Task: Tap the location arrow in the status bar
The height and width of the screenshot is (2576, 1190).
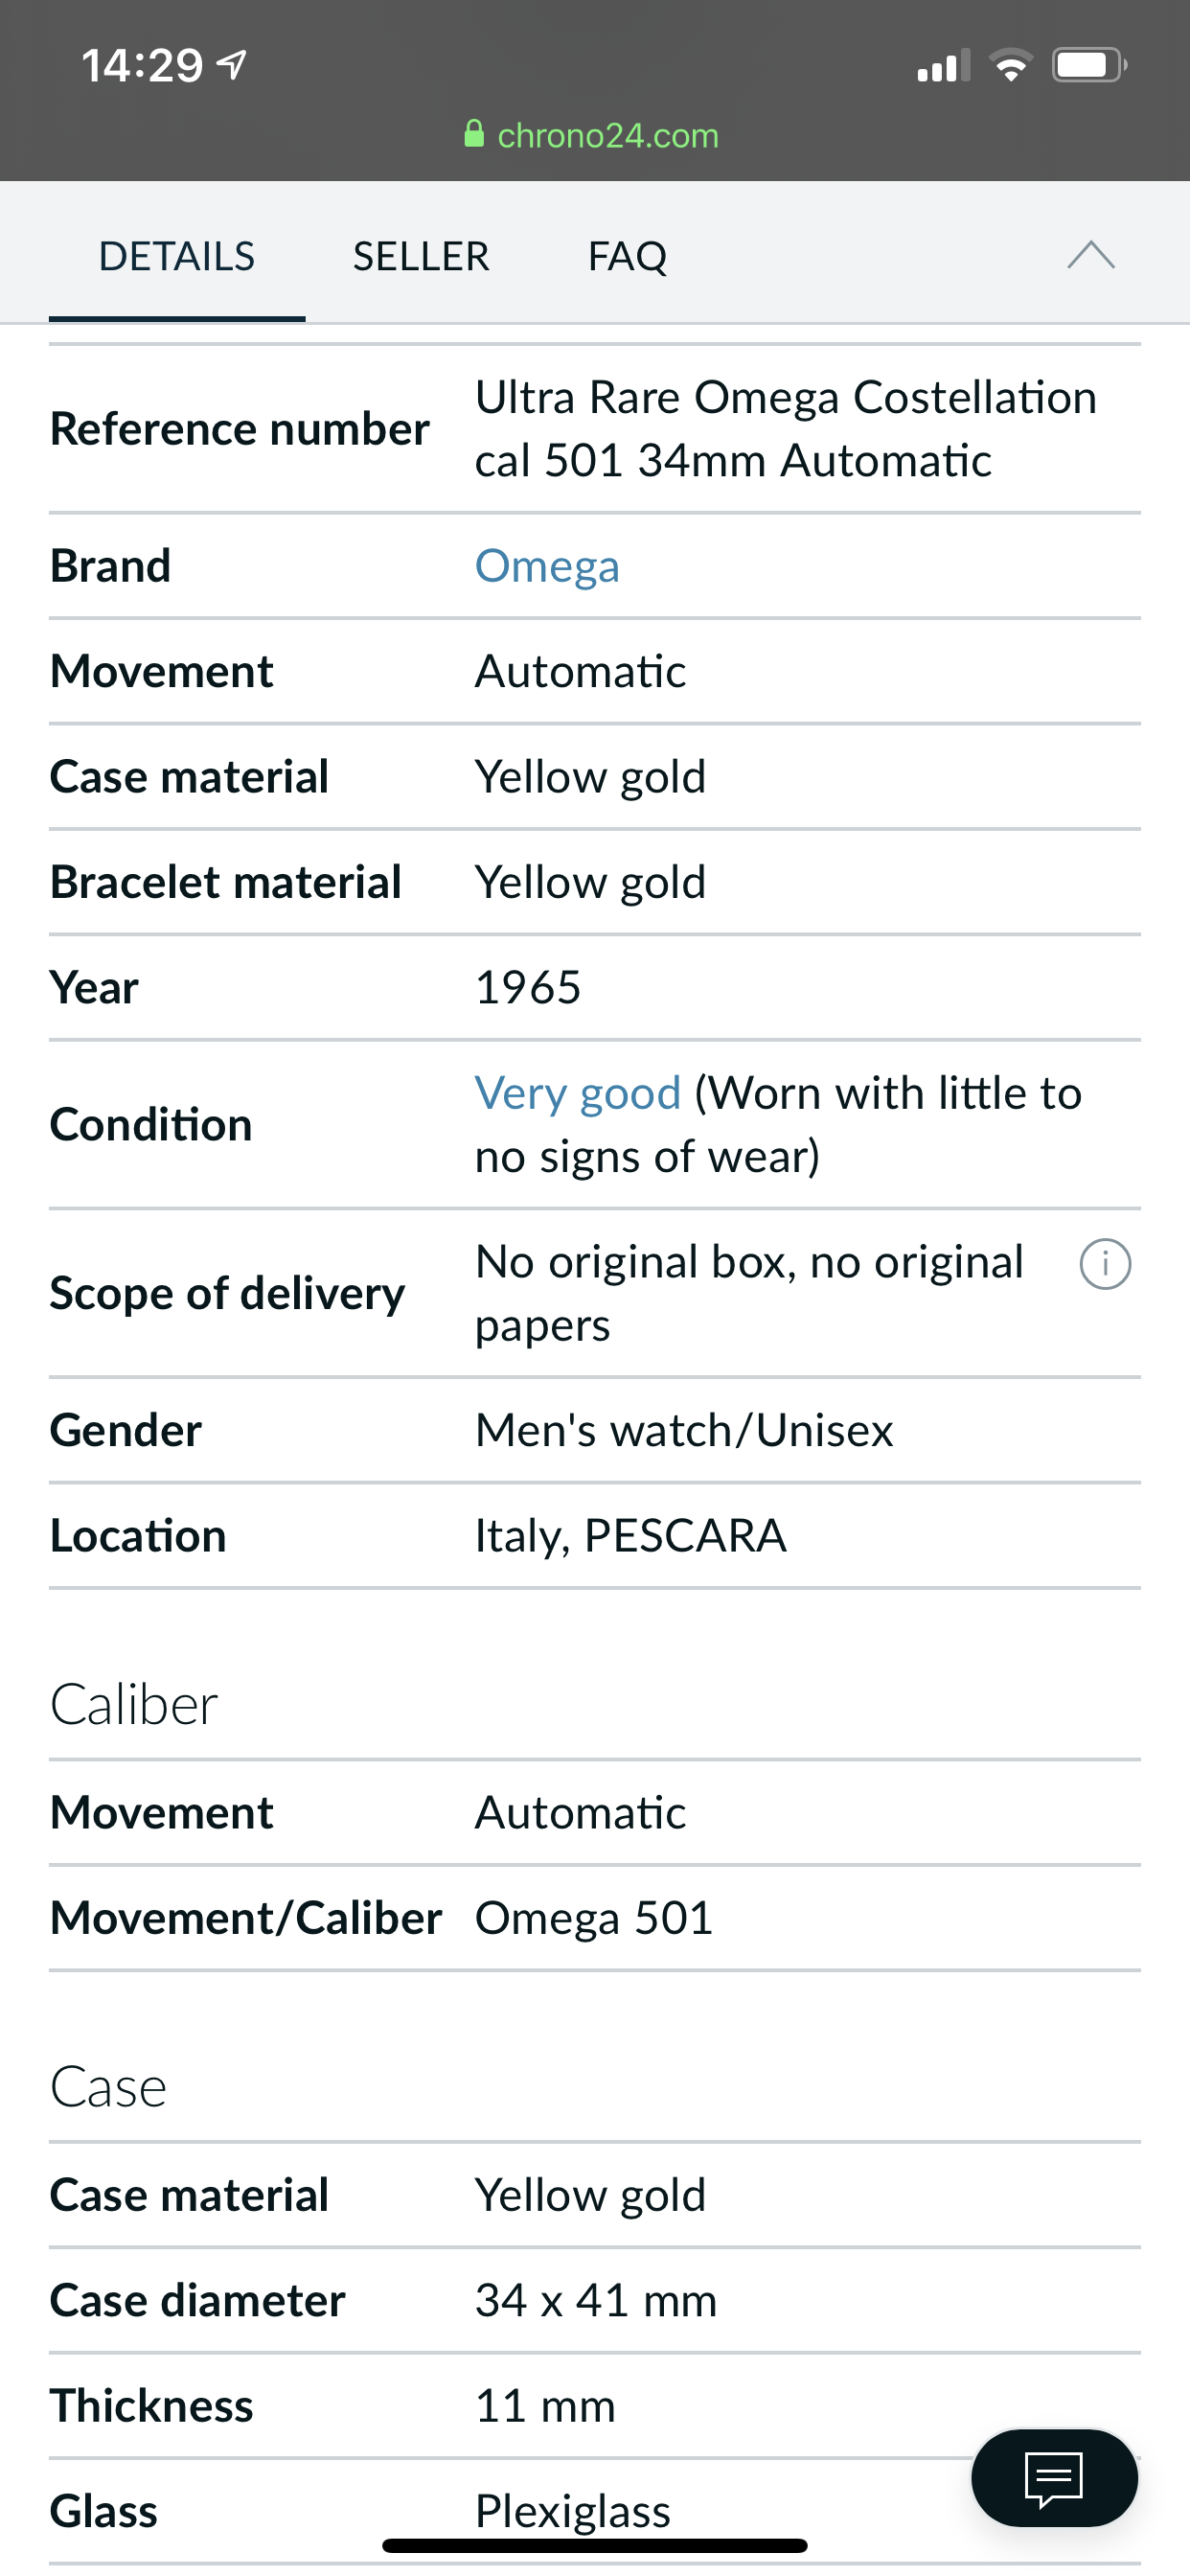Action: pyautogui.click(x=232, y=66)
